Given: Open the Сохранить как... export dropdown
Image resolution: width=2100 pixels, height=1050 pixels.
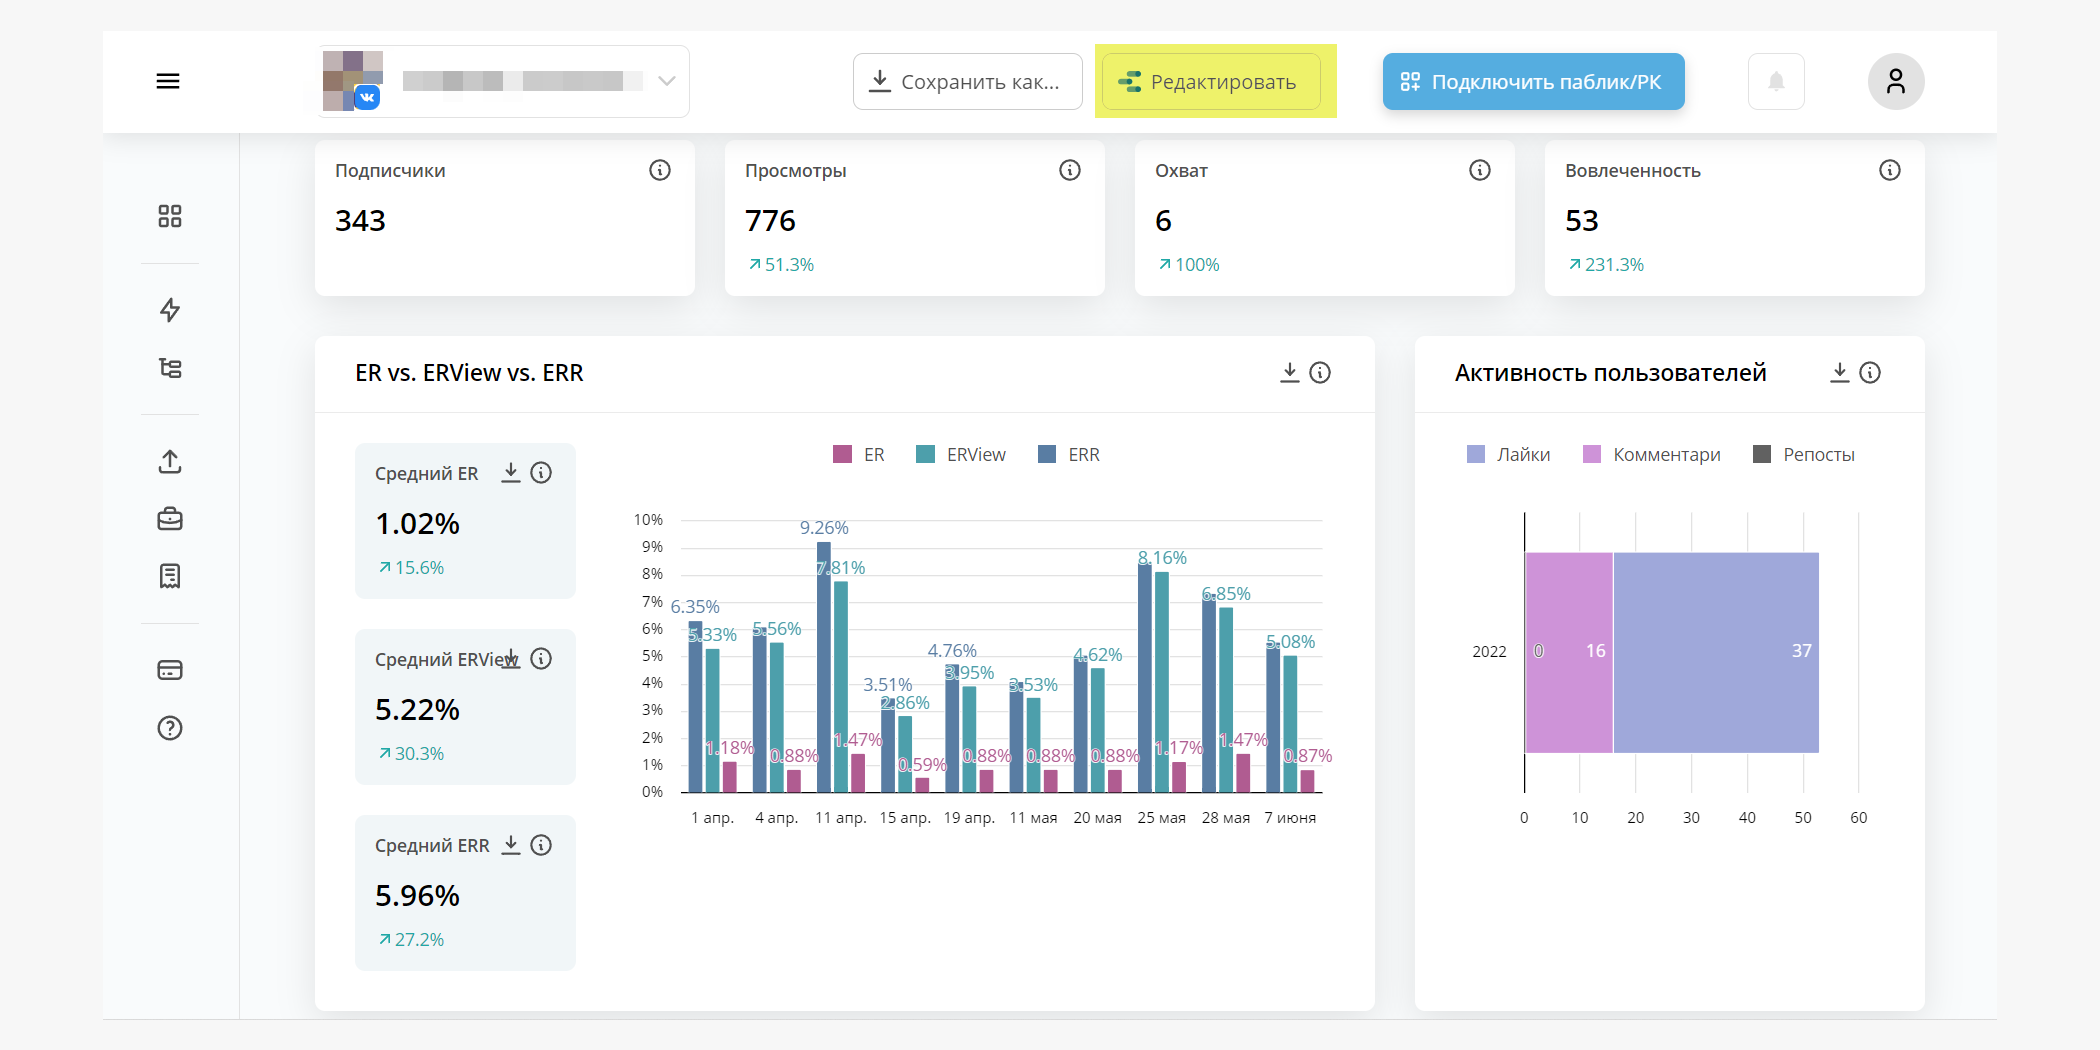Looking at the screenshot, I should (x=967, y=81).
